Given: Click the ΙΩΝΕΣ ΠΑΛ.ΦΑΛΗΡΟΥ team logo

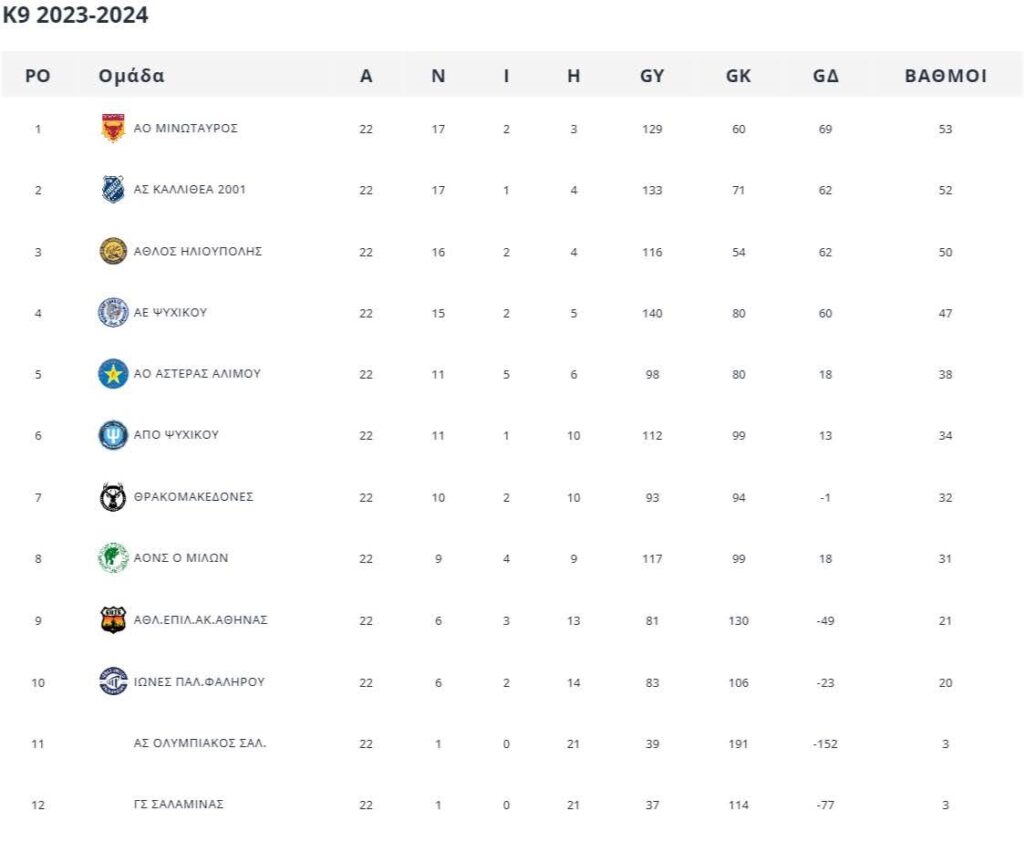Looking at the screenshot, I should coord(113,682).
